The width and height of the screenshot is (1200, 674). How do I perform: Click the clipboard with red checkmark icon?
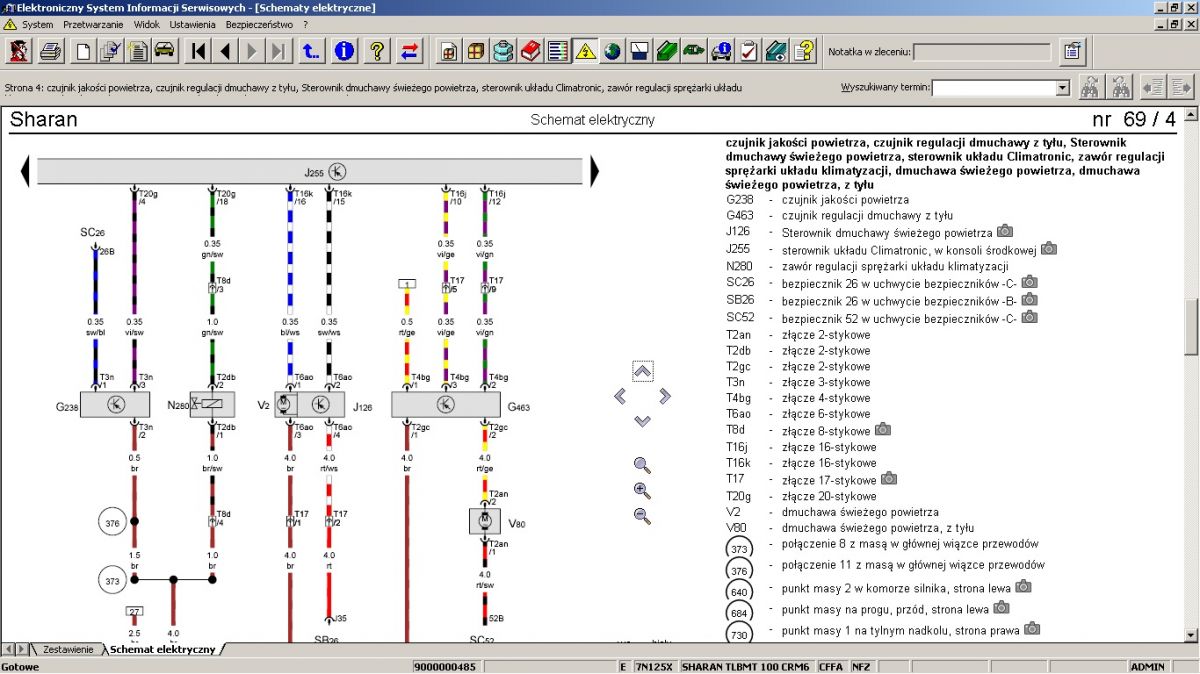pos(747,50)
